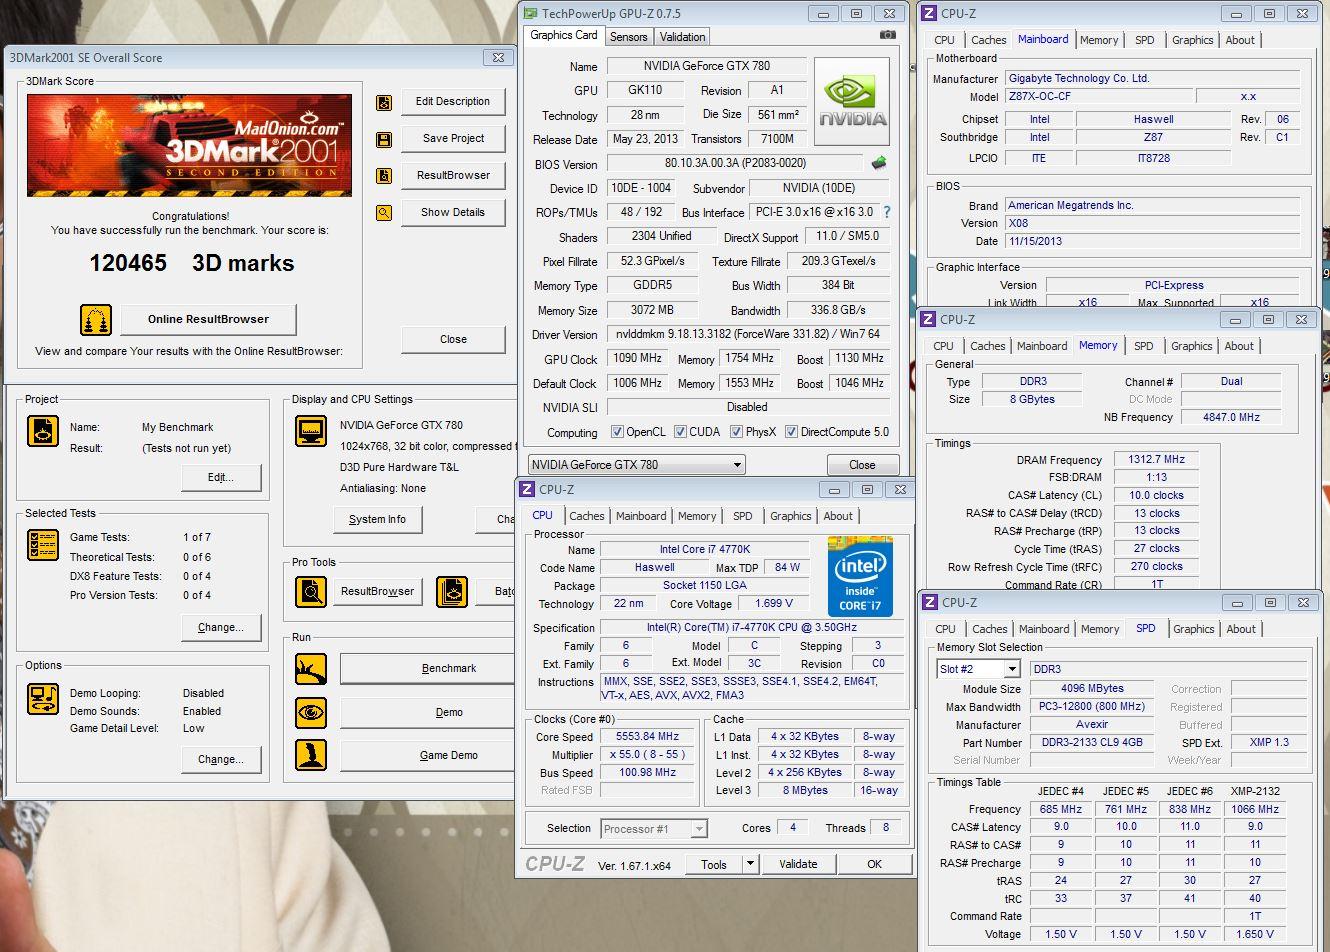Image resolution: width=1330 pixels, height=952 pixels.
Task: Click Edit button under Project
Action: pyautogui.click(x=221, y=478)
